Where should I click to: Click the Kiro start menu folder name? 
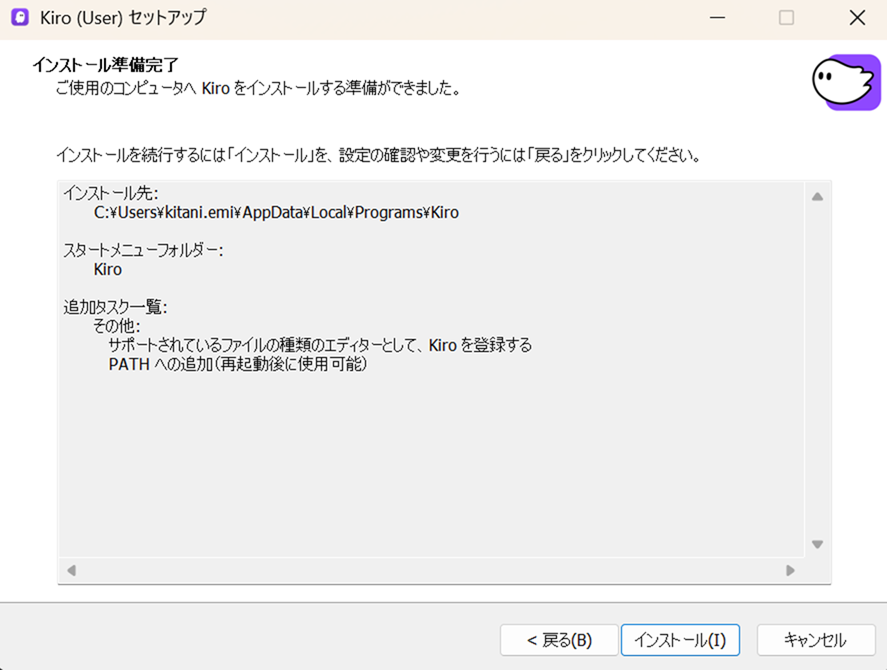pyautogui.click(x=107, y=269)
